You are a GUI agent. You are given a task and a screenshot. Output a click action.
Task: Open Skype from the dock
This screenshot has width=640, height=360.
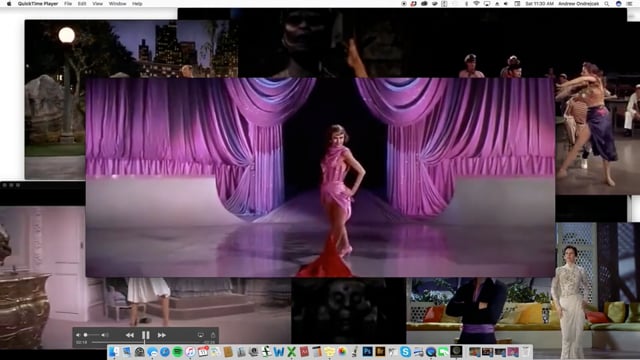(405, 351)
